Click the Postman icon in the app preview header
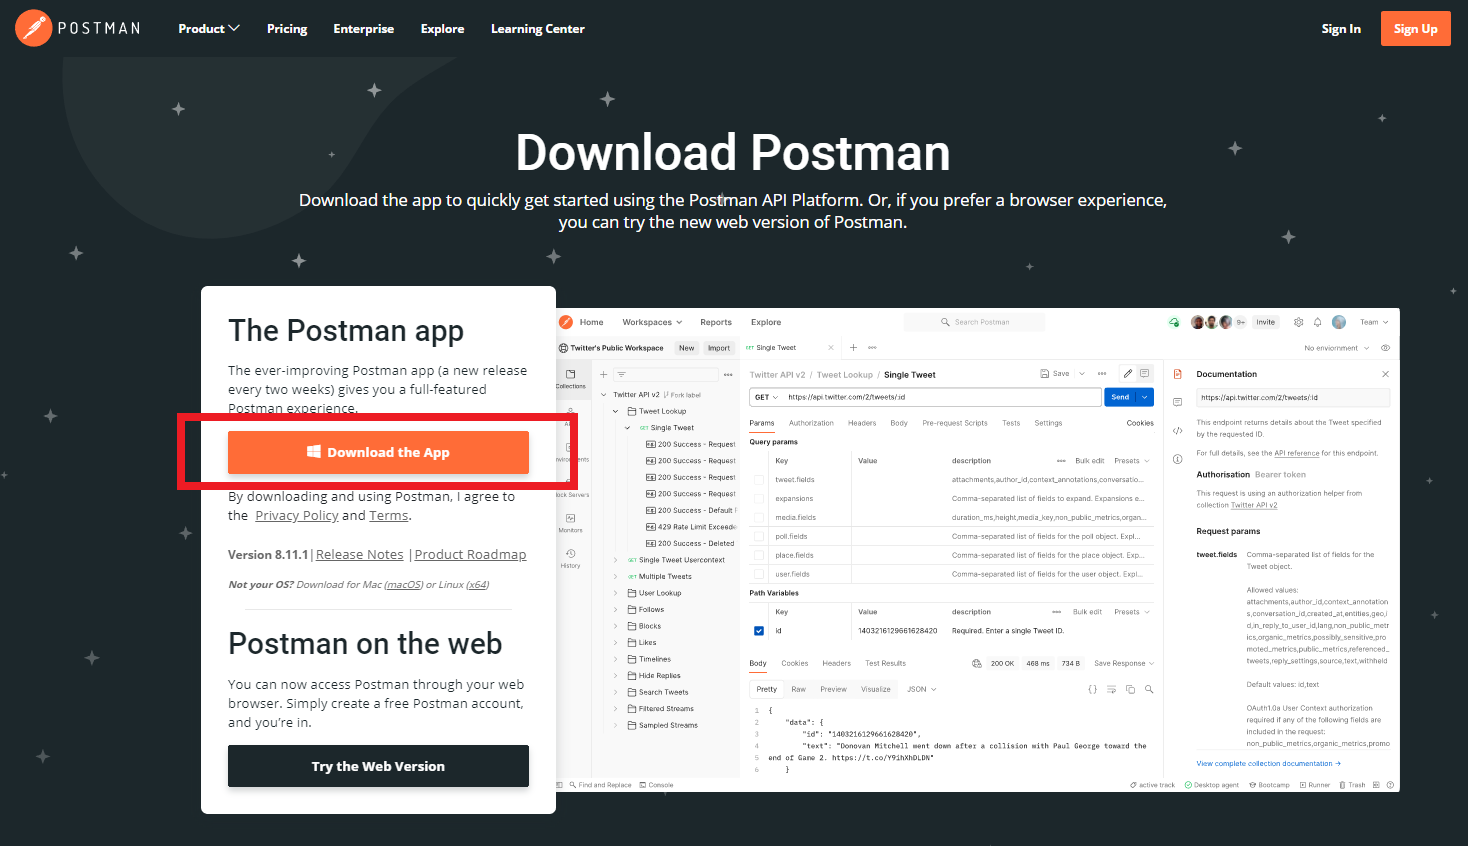This screenshot has height=846, width=1468. click(x=566, y=322)
